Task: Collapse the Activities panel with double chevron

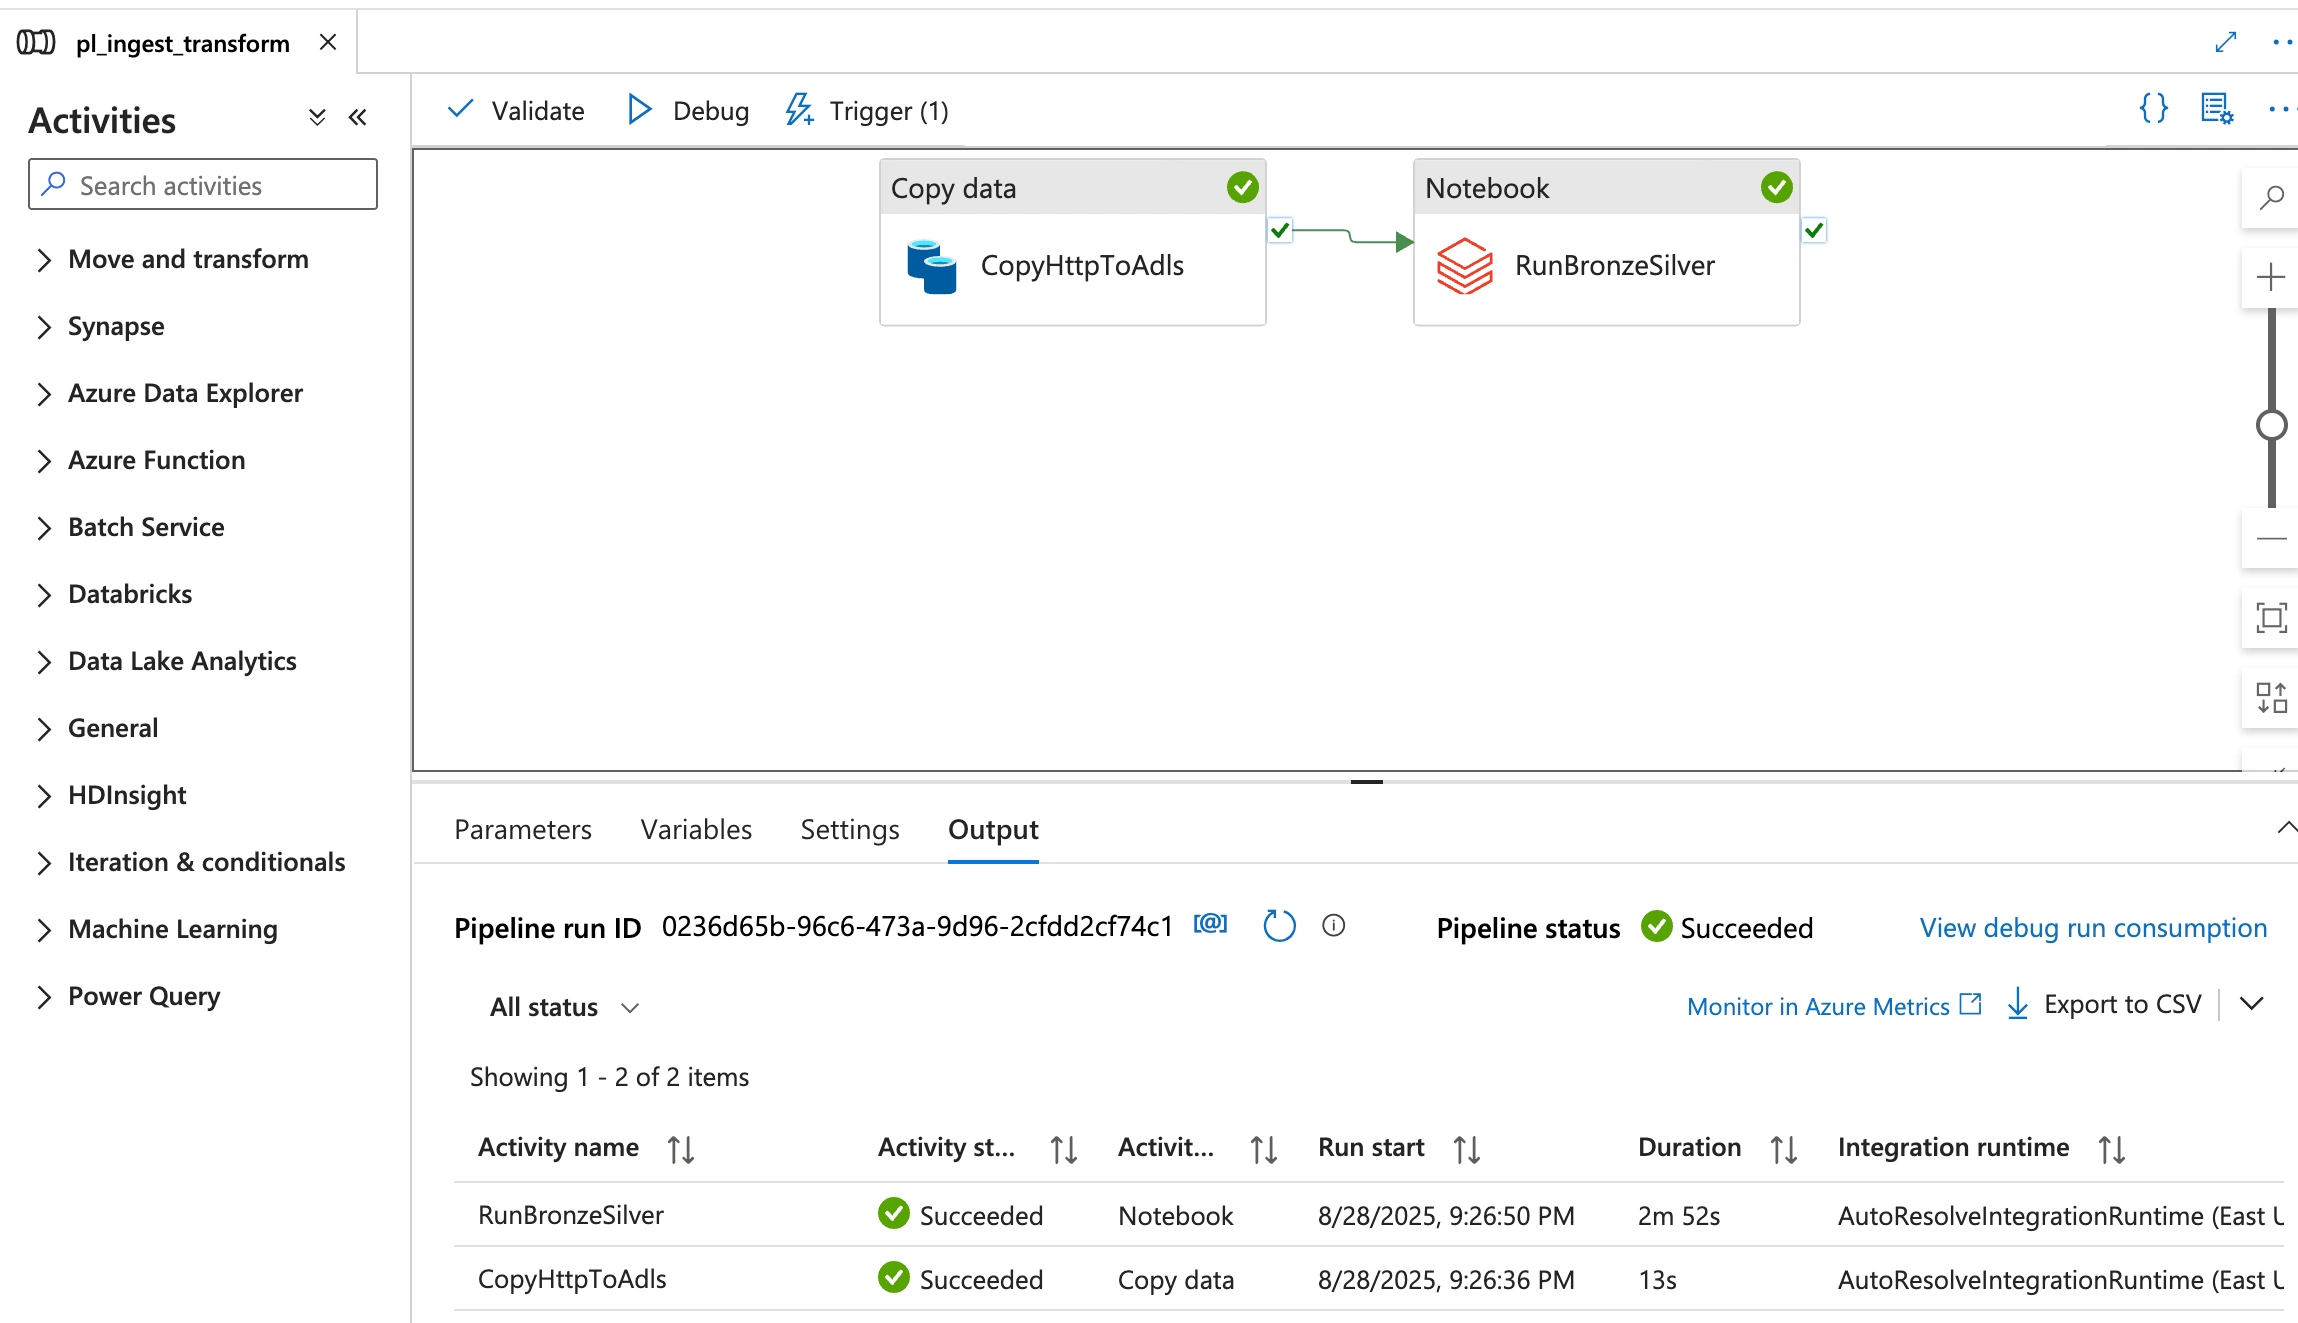Action: tap(357, 118)
